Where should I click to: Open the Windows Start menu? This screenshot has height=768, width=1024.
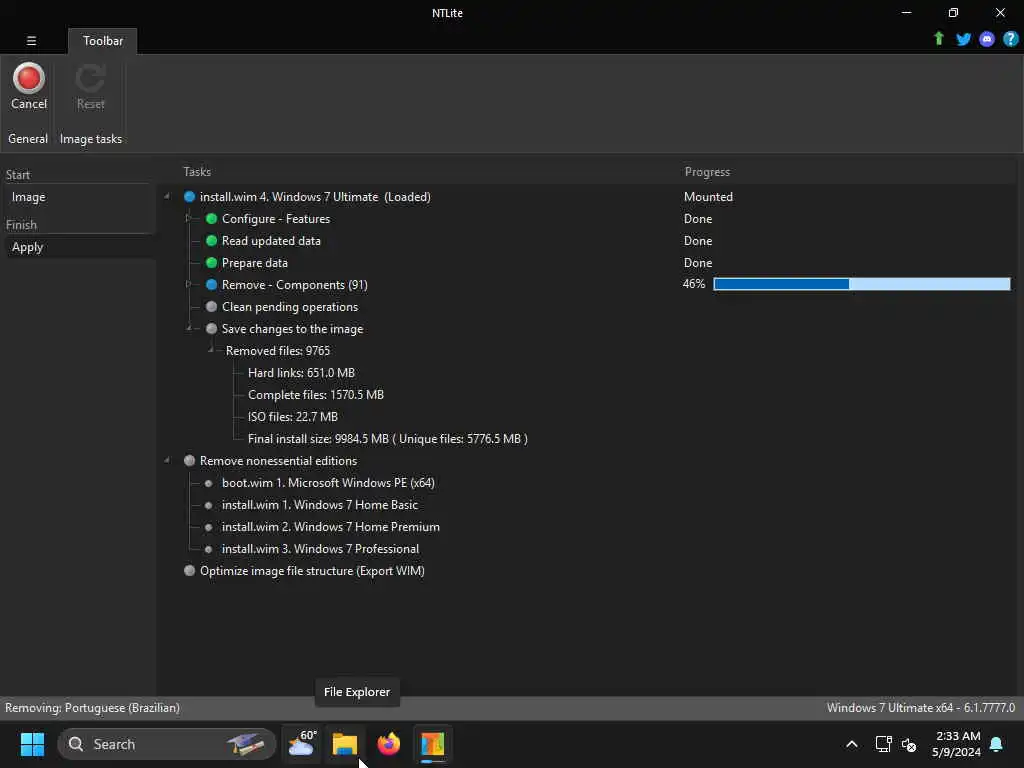click(x=32, y=744)
